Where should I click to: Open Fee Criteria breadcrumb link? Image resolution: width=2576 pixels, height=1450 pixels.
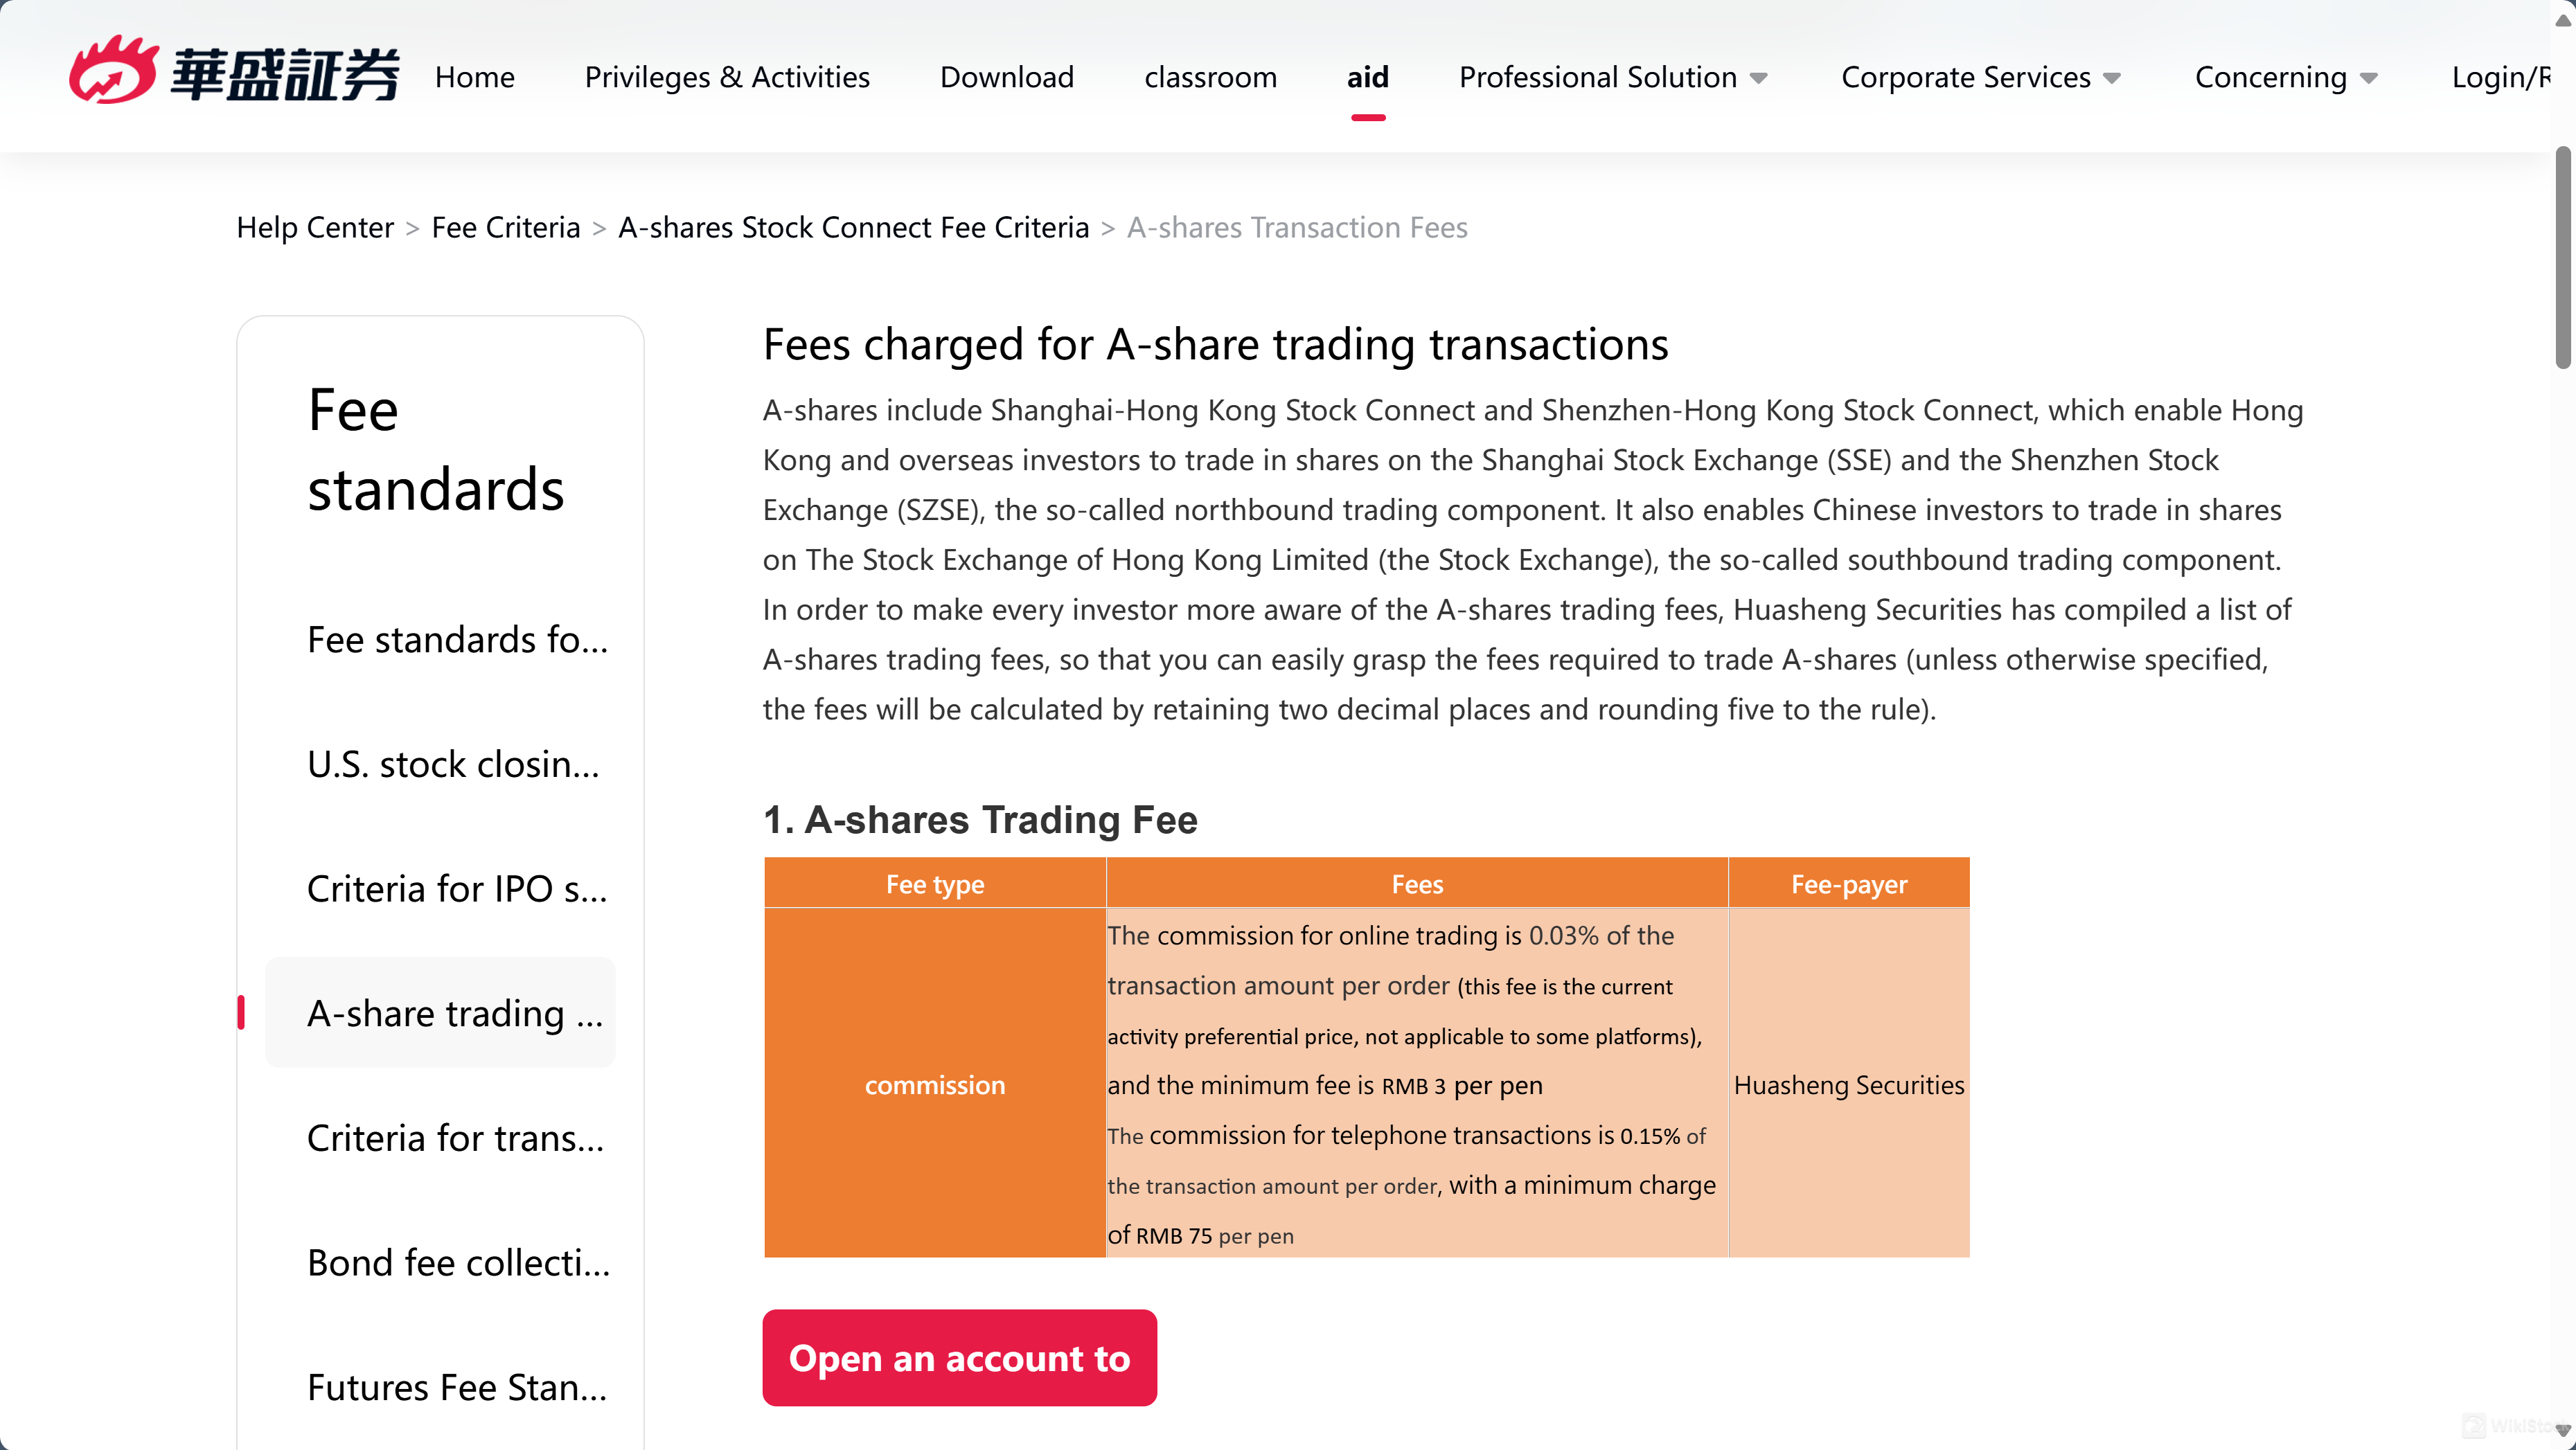pyautogui.click(x=505, y=227)
